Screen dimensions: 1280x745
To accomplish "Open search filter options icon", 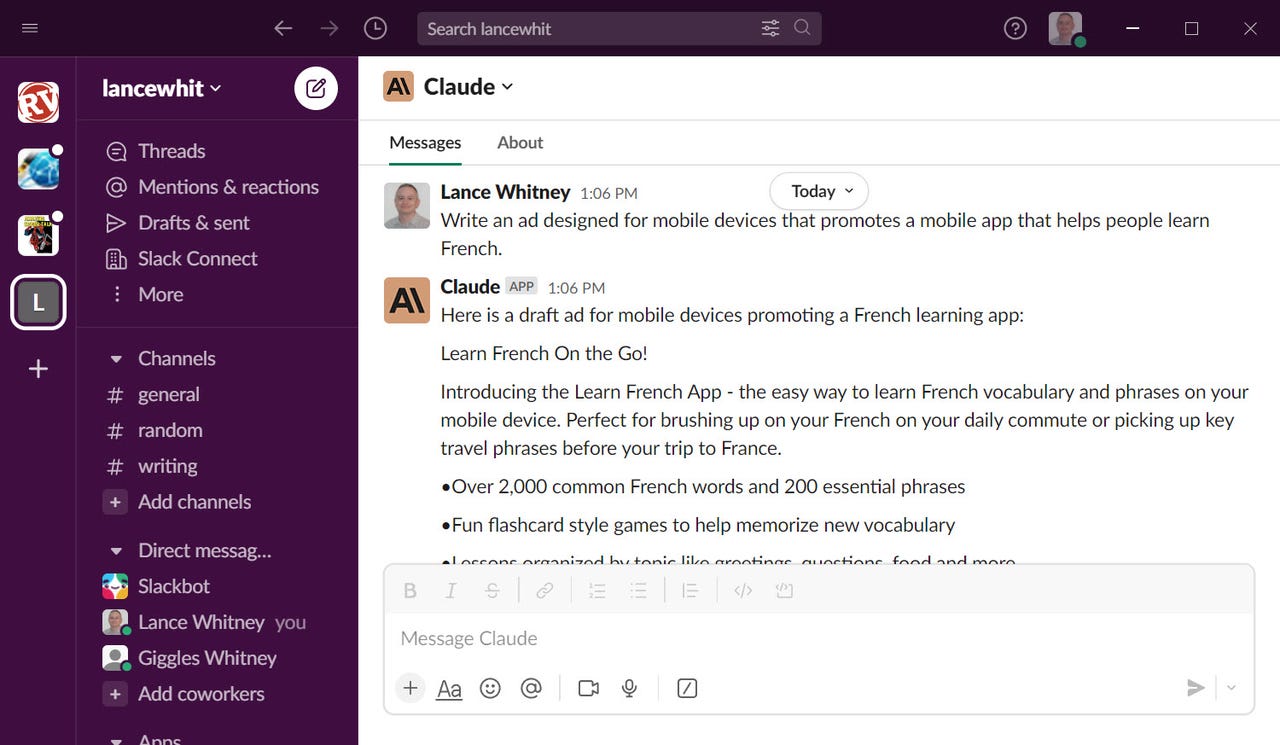I will 770,28.
